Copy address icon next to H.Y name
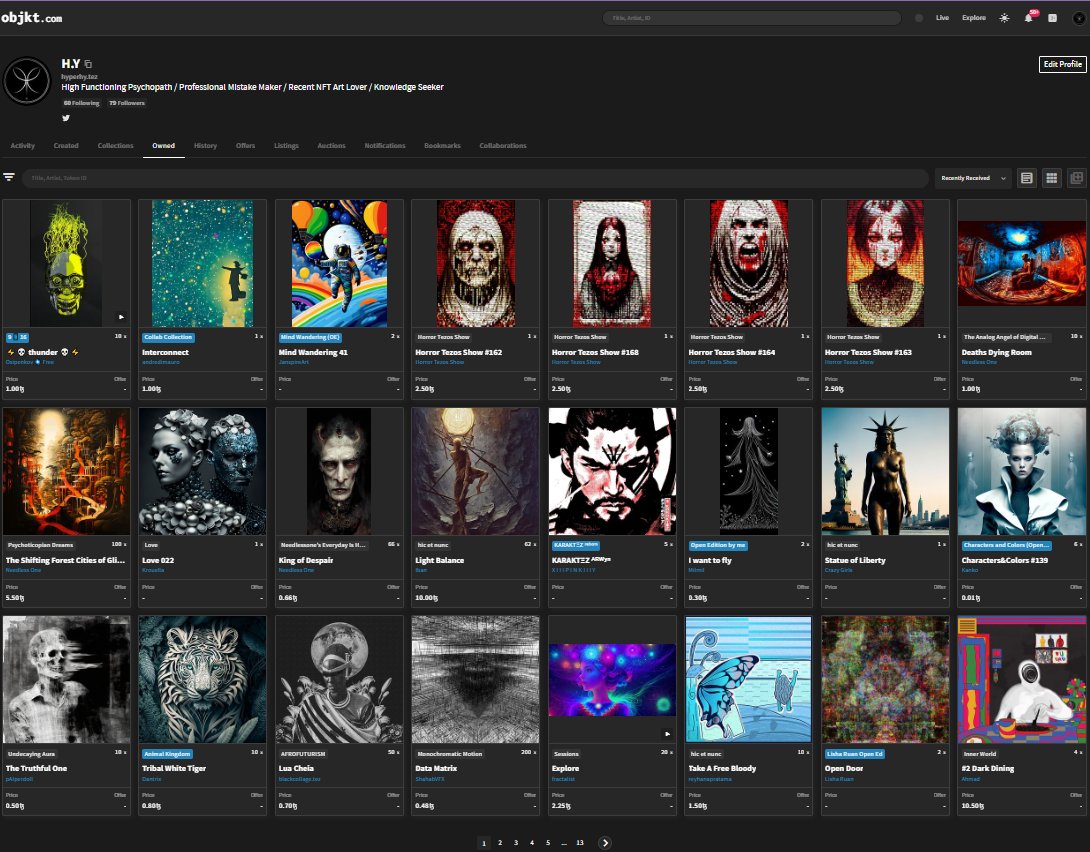This screenshot has height=852, width=1090. pos(88,64)
